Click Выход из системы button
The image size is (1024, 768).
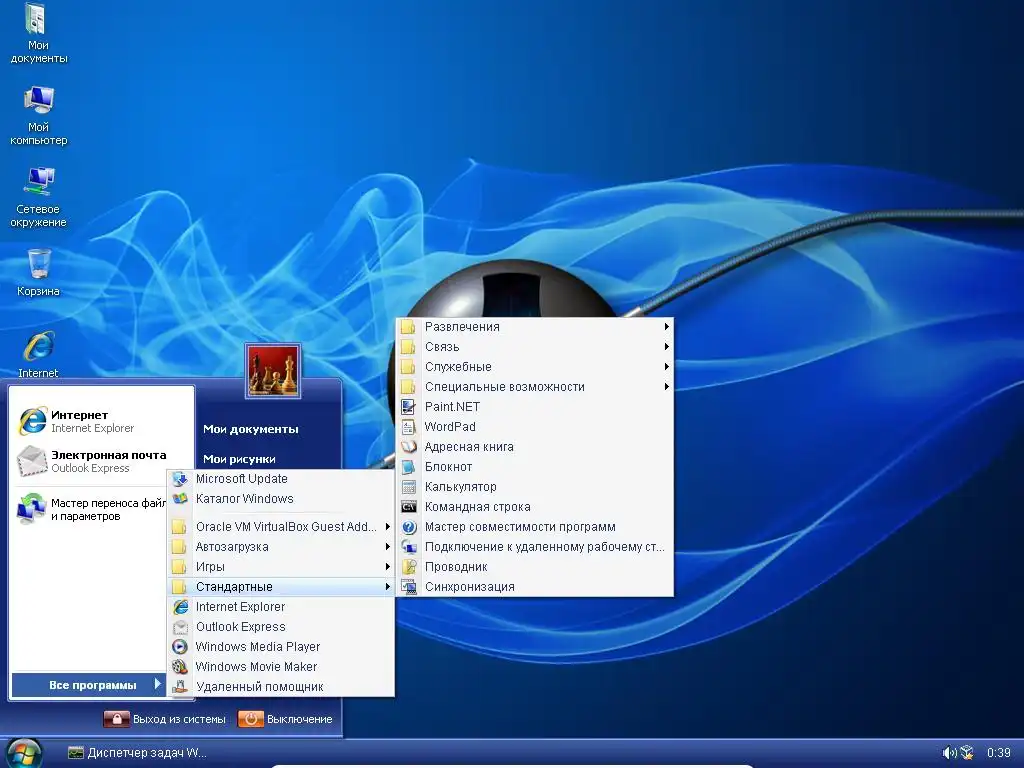click(165, 719)
